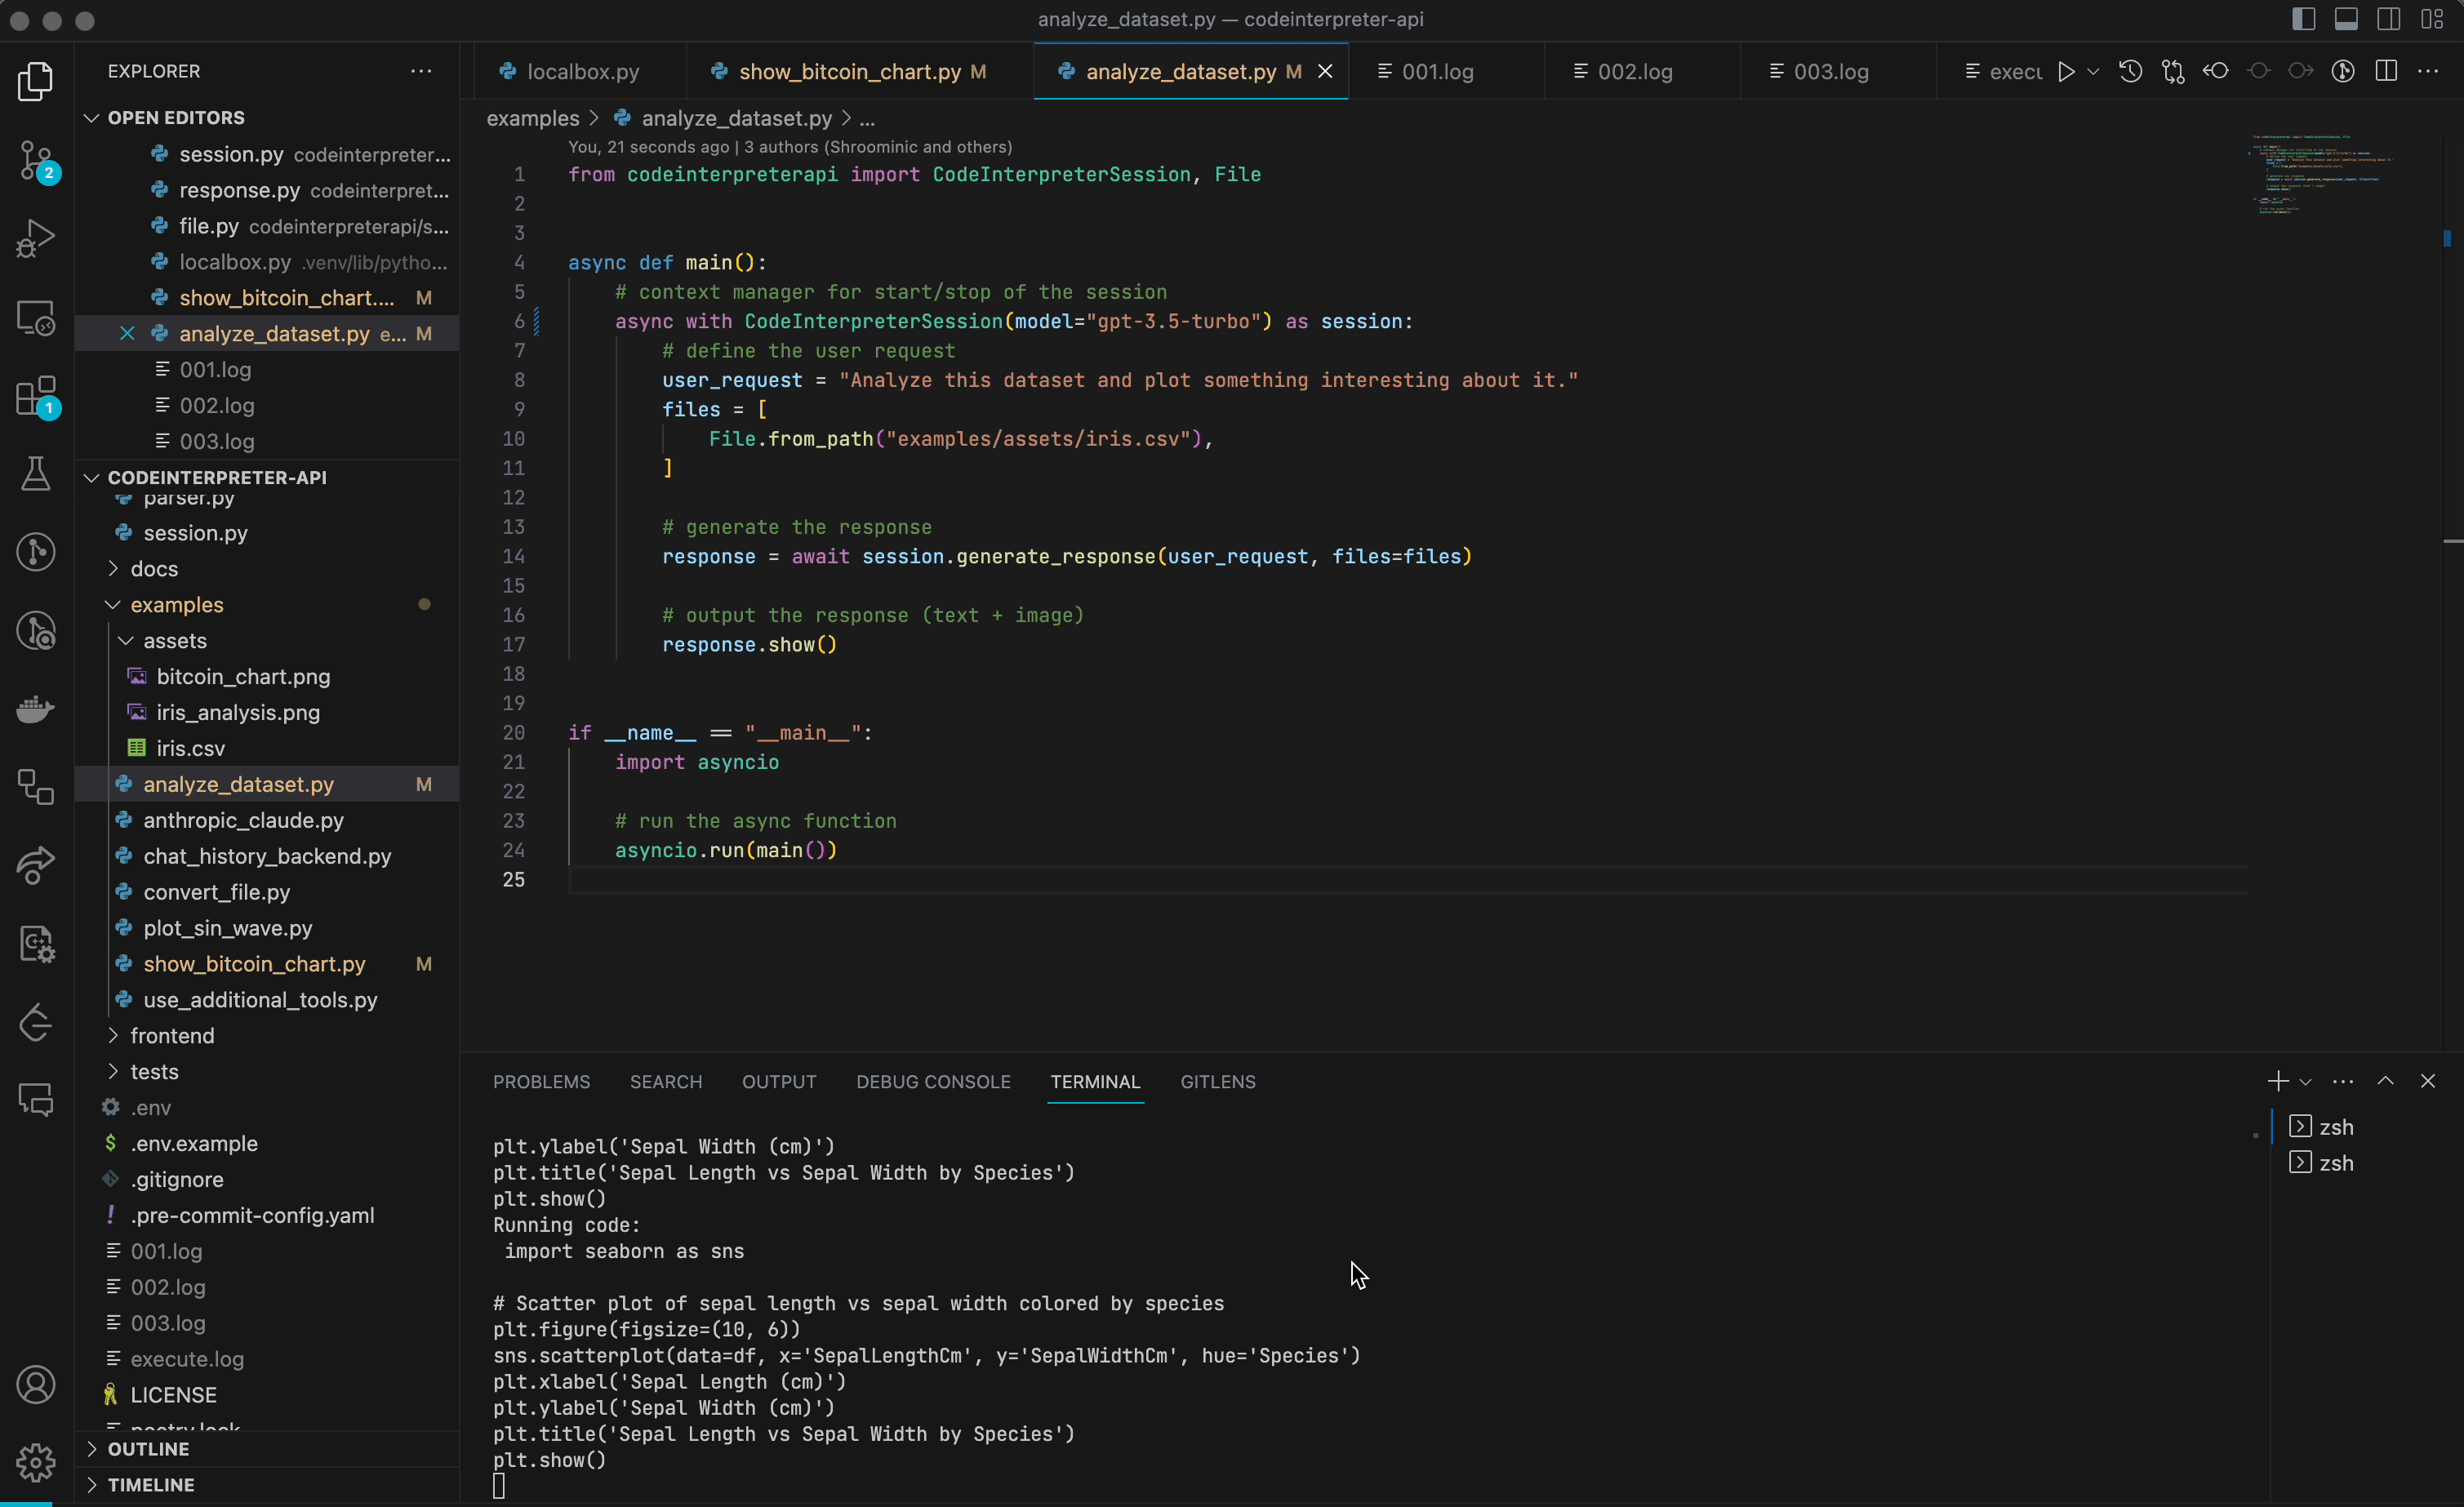Expand the docs folder
This screenshot has height=1507, width=2464.
(x=154, y=569)
